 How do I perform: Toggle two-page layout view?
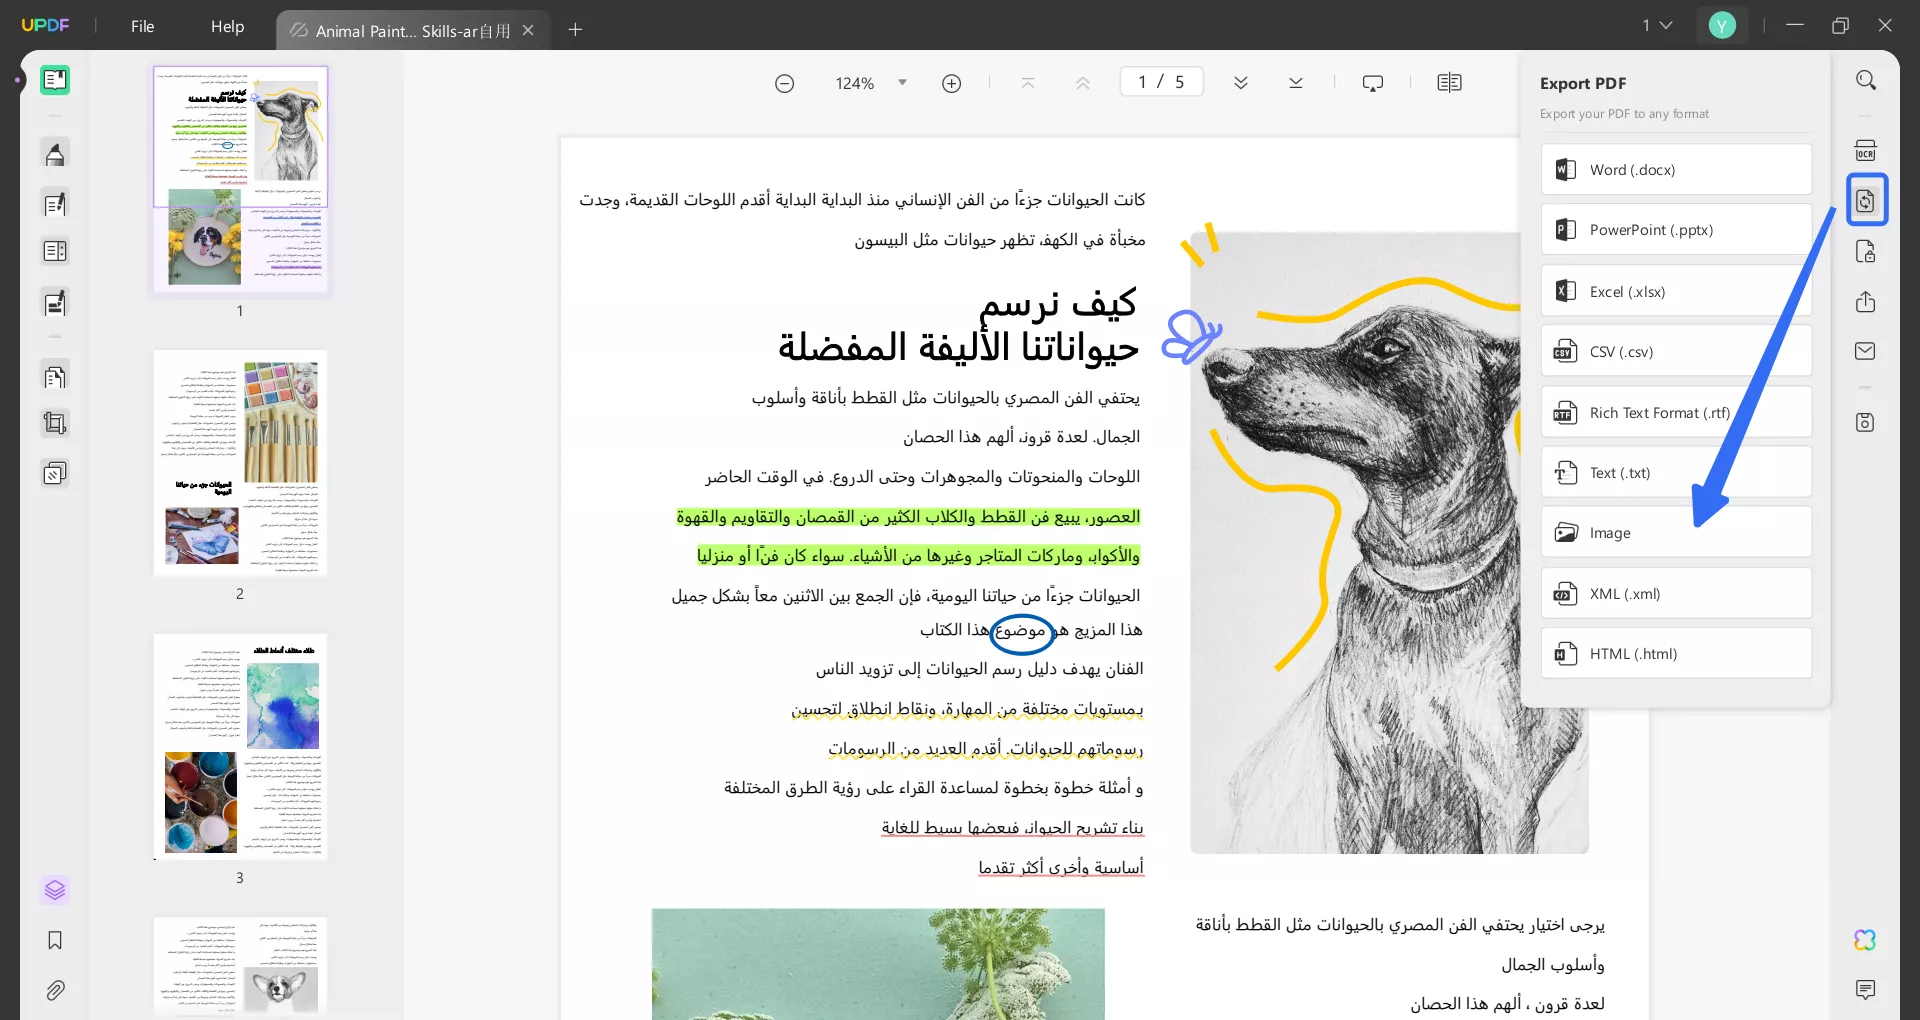coord(1450,82)
